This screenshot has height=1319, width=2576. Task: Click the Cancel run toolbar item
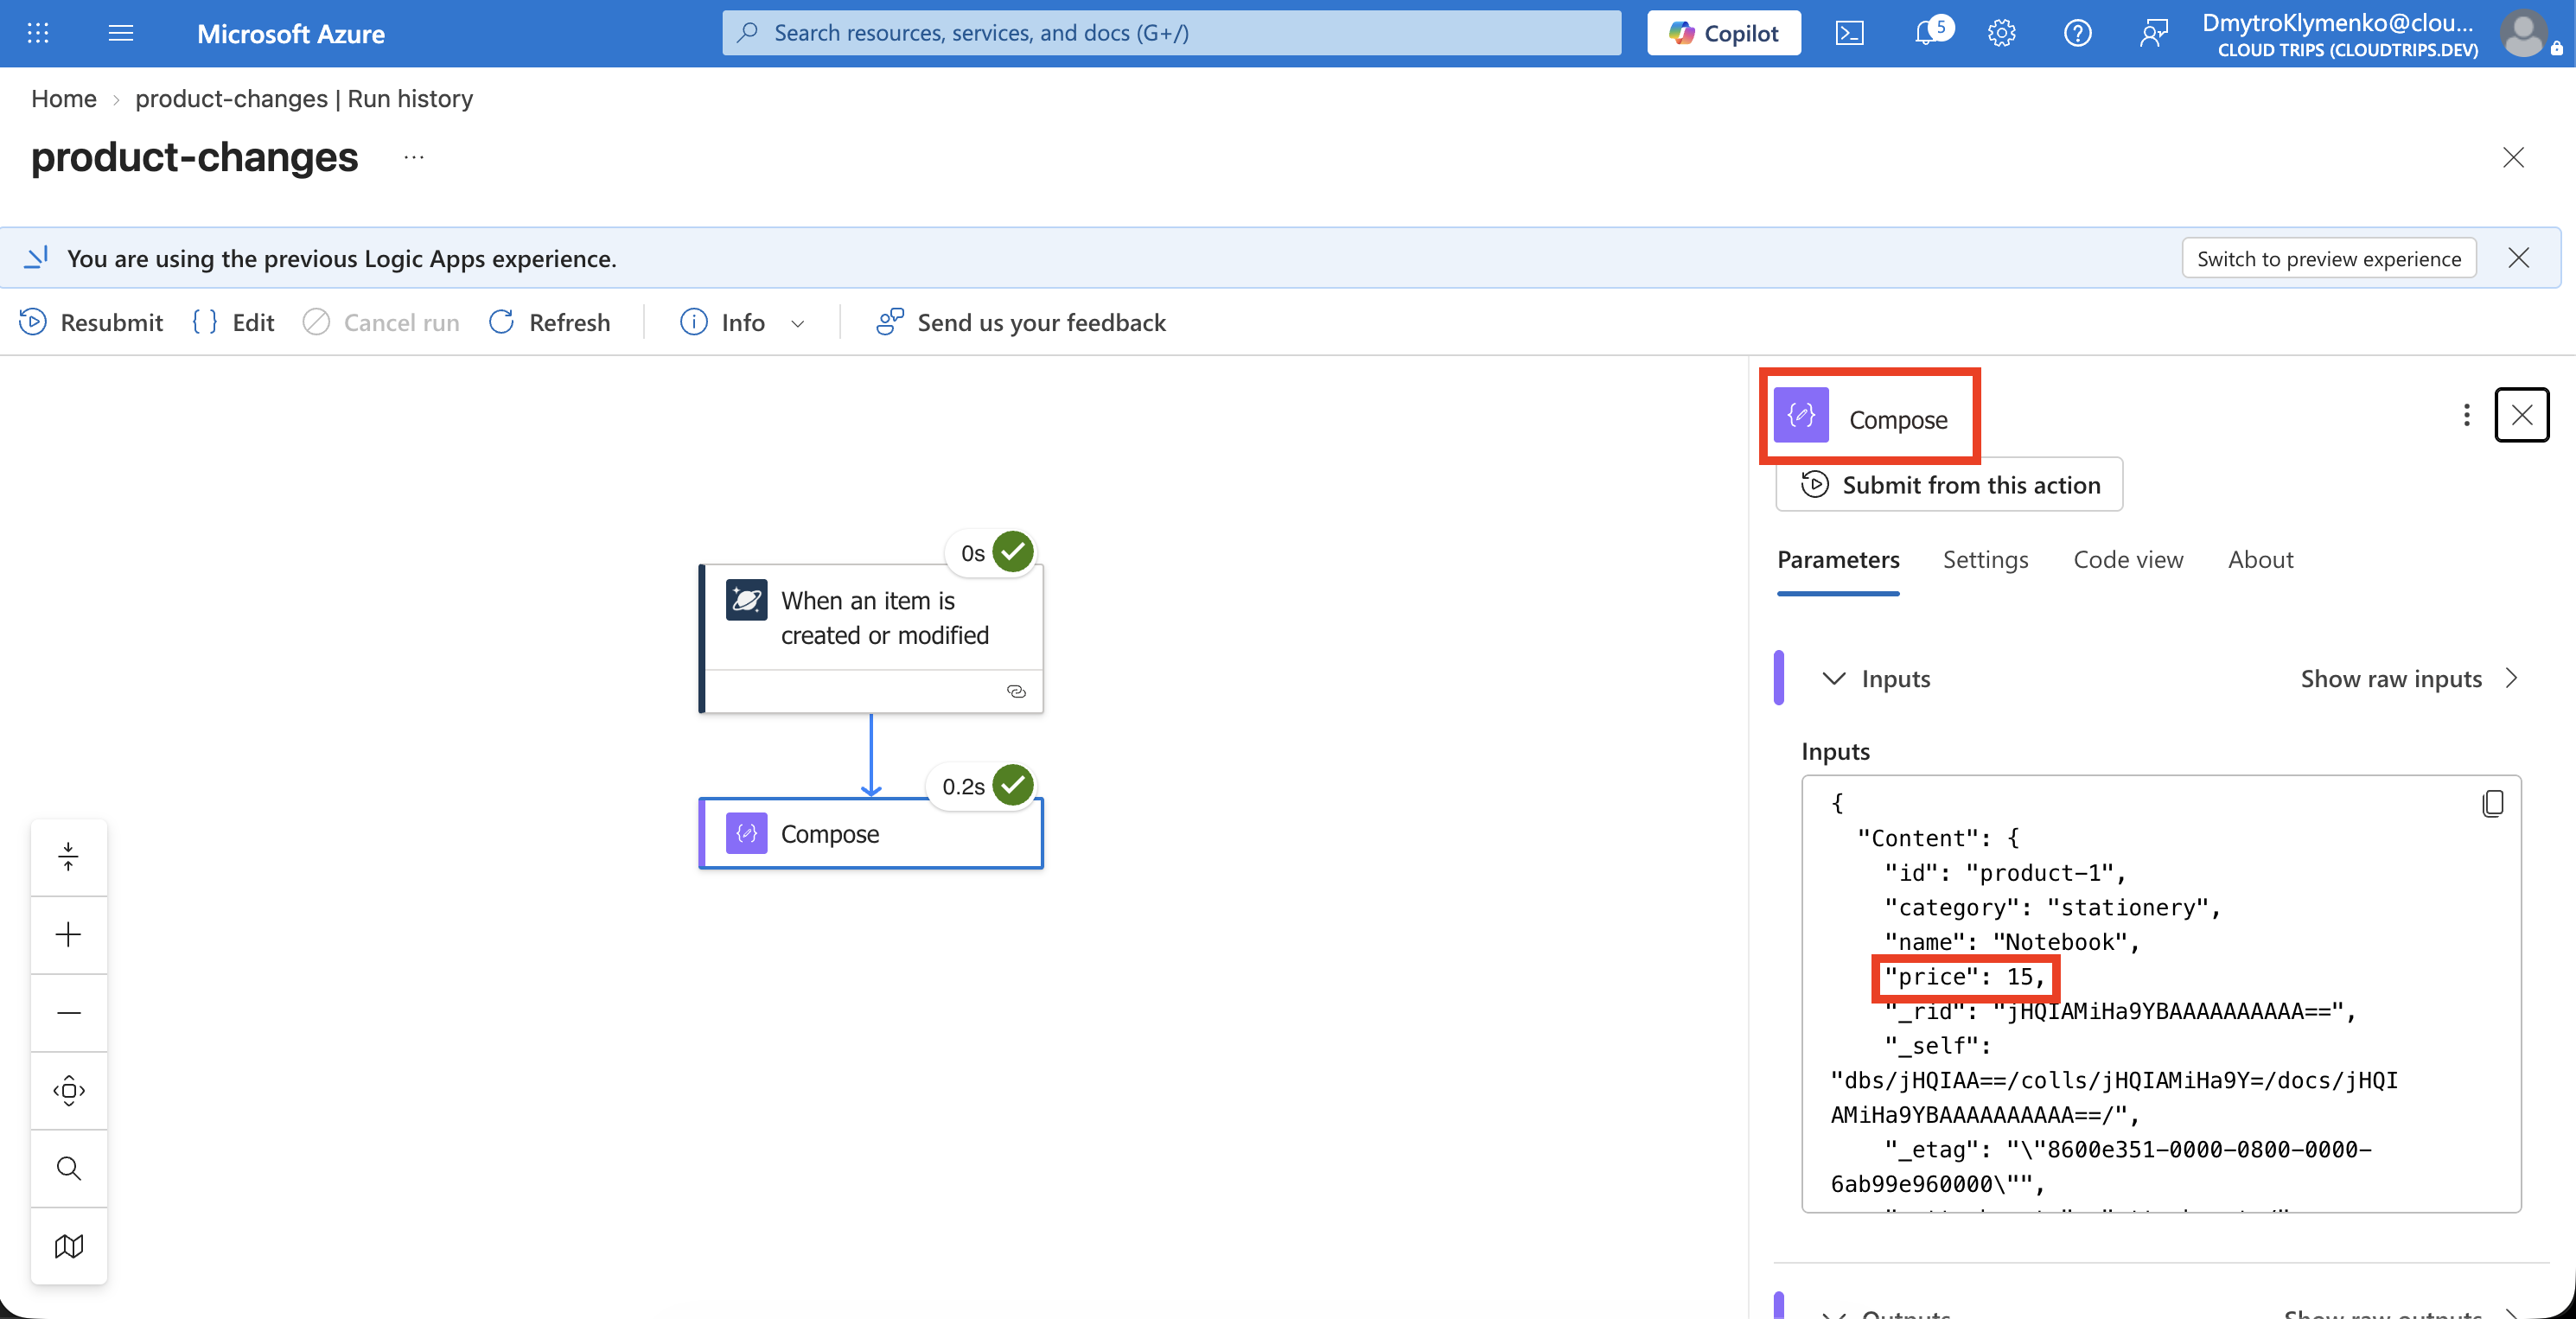pos(381,322)
